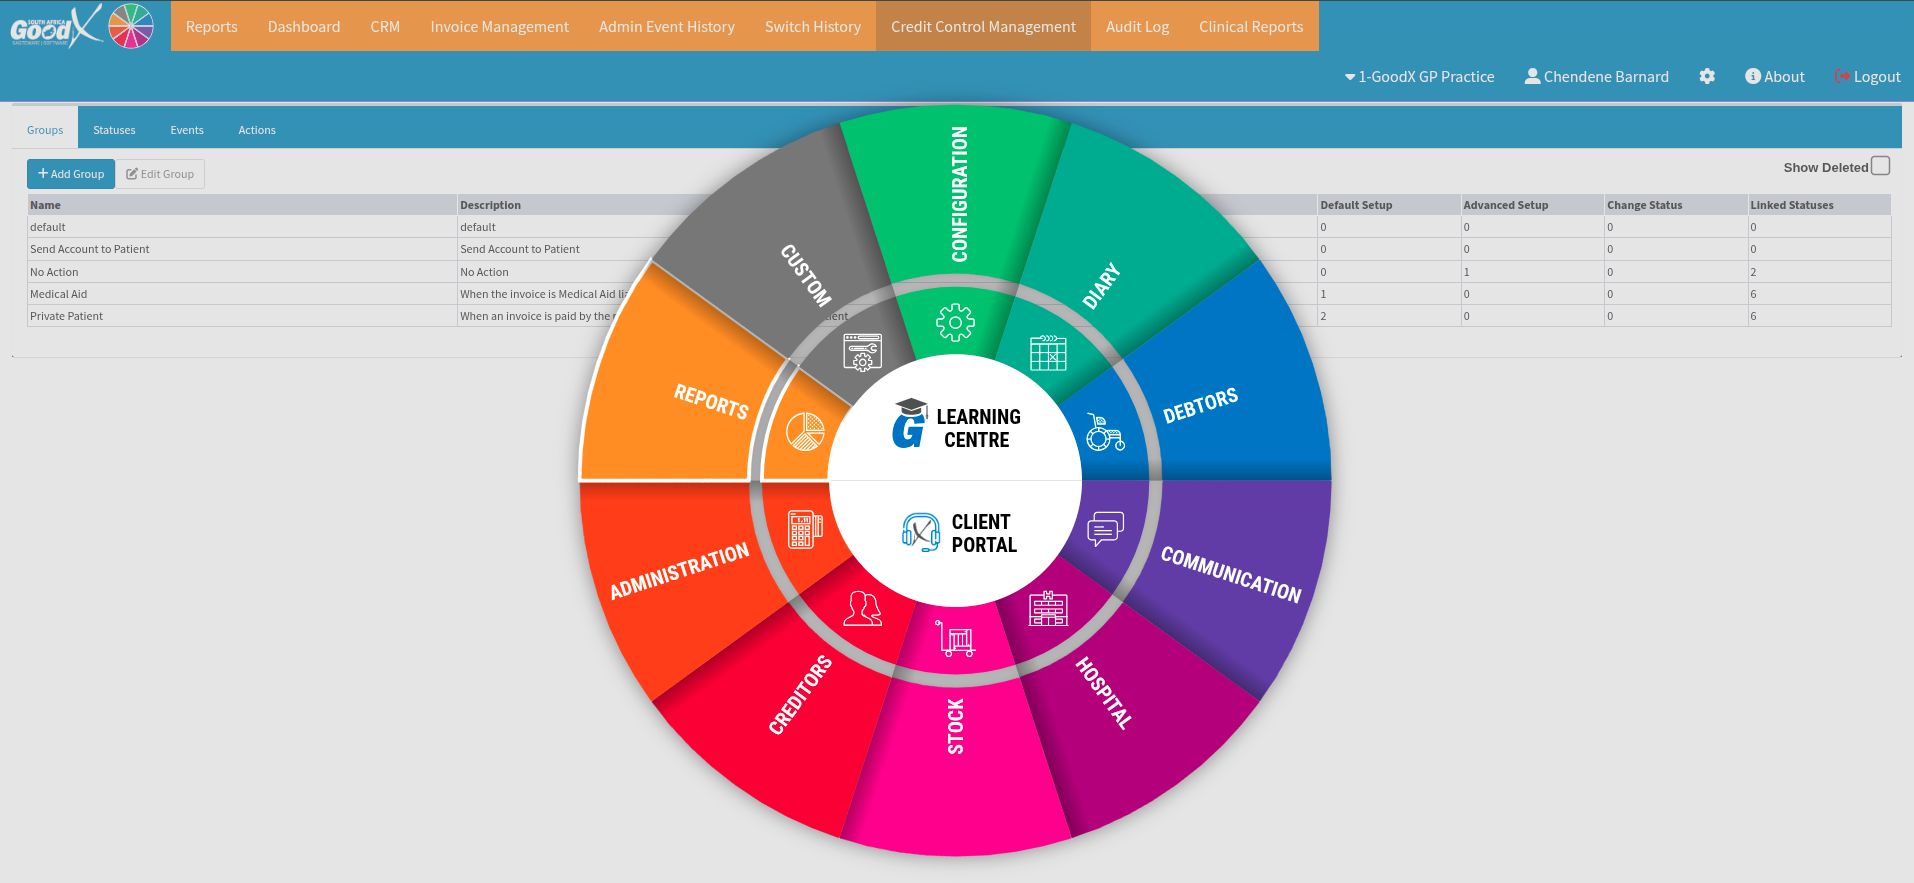Click the Hospital building icon
The image size is (1914, 883).
coord(1048,608)
